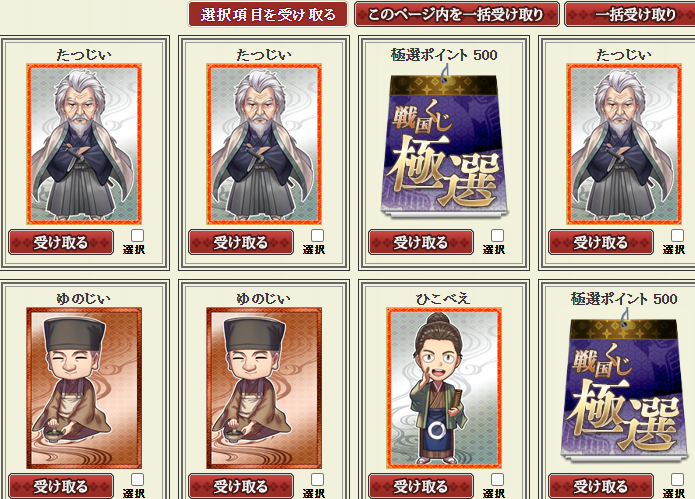Click 選択項目を受け取る button
This screenshot has height=499, width=695.
pos(268,15)
